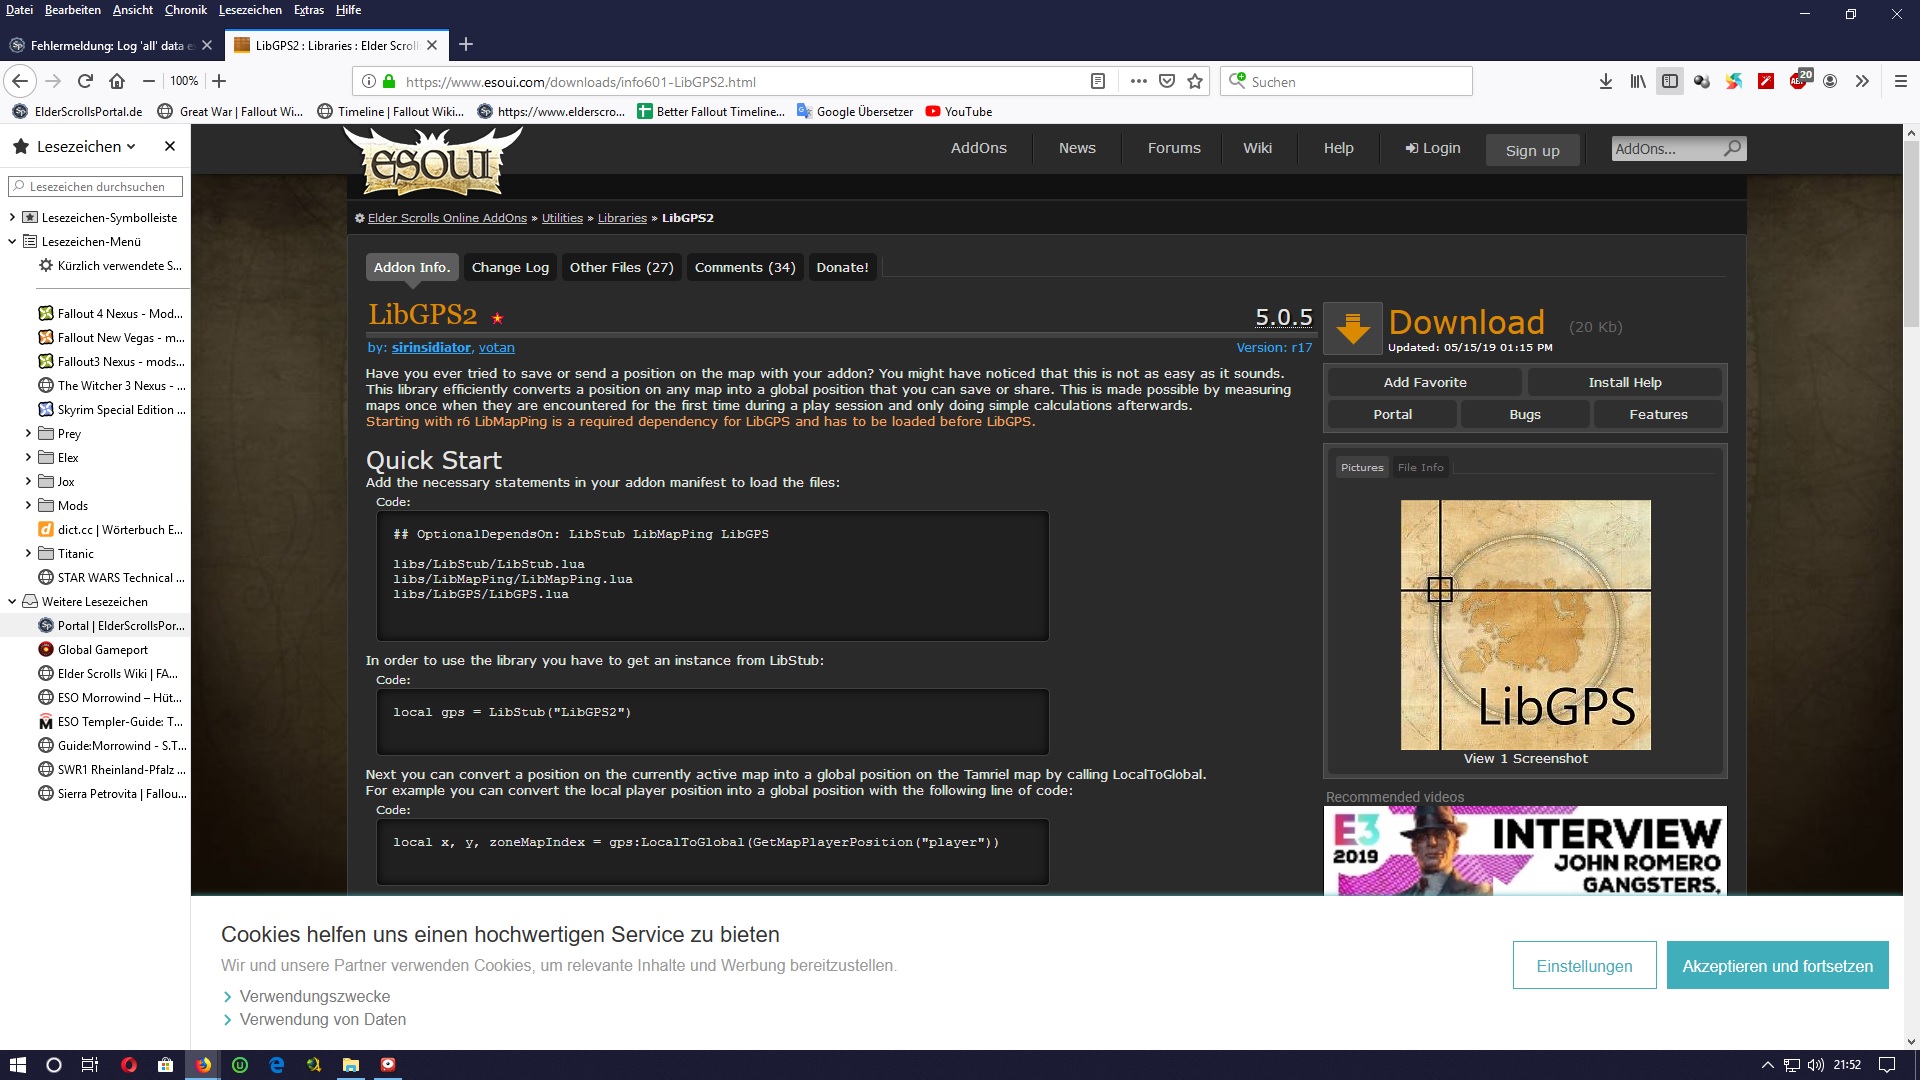Collapse the Weitere Lesezeichen folder
This screenshot has height=1080, width=1920.
tap(12, 601)
